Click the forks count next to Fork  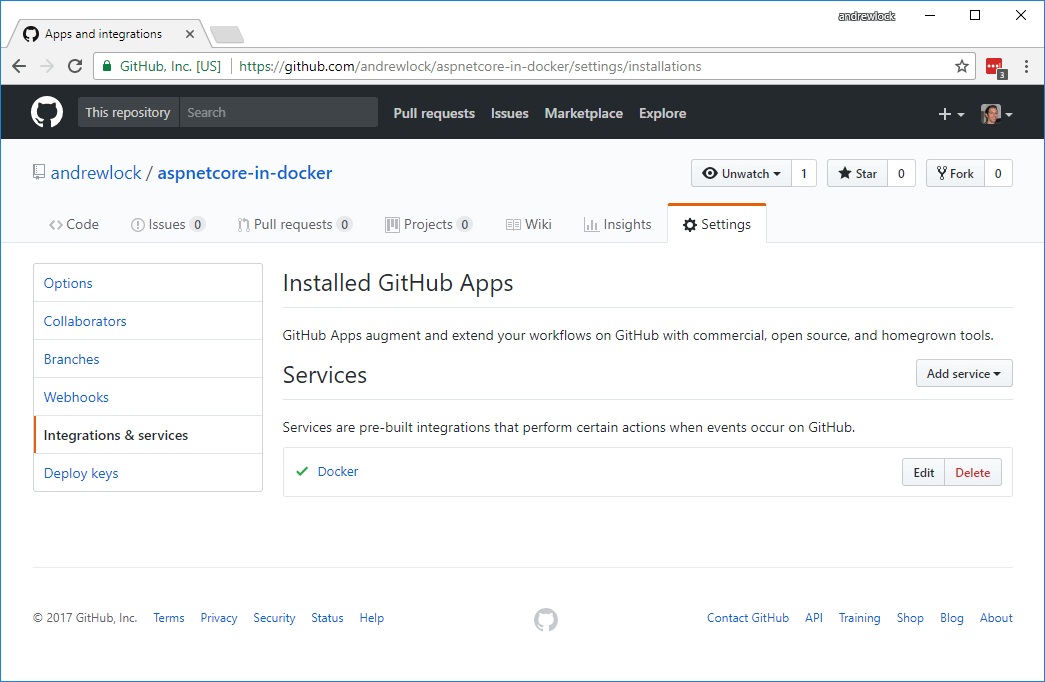998,173
